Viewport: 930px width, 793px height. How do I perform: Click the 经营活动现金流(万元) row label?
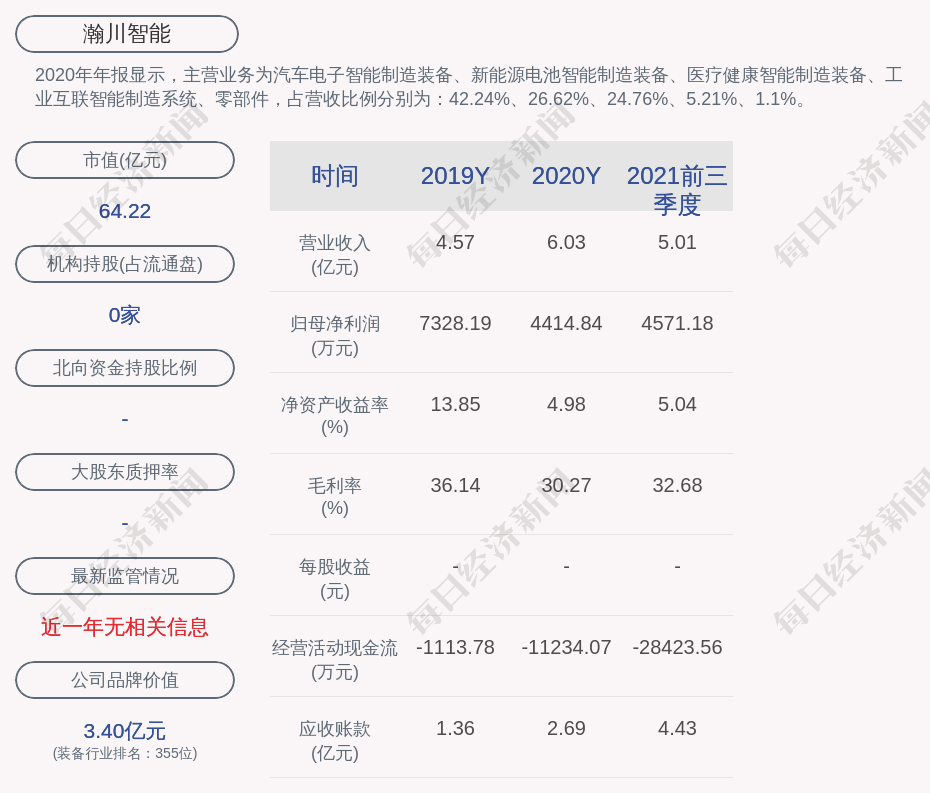tap(335, 660)
